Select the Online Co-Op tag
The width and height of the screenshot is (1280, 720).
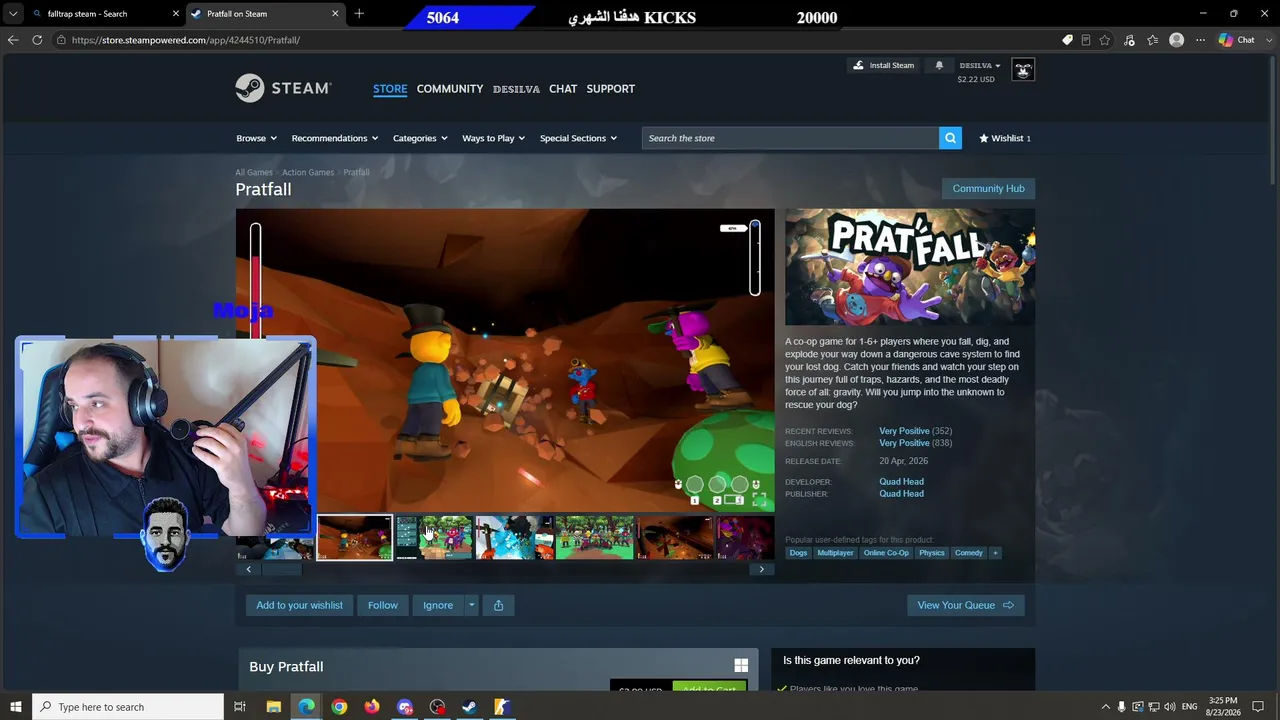pyautogui.click(x=886, y=553)
